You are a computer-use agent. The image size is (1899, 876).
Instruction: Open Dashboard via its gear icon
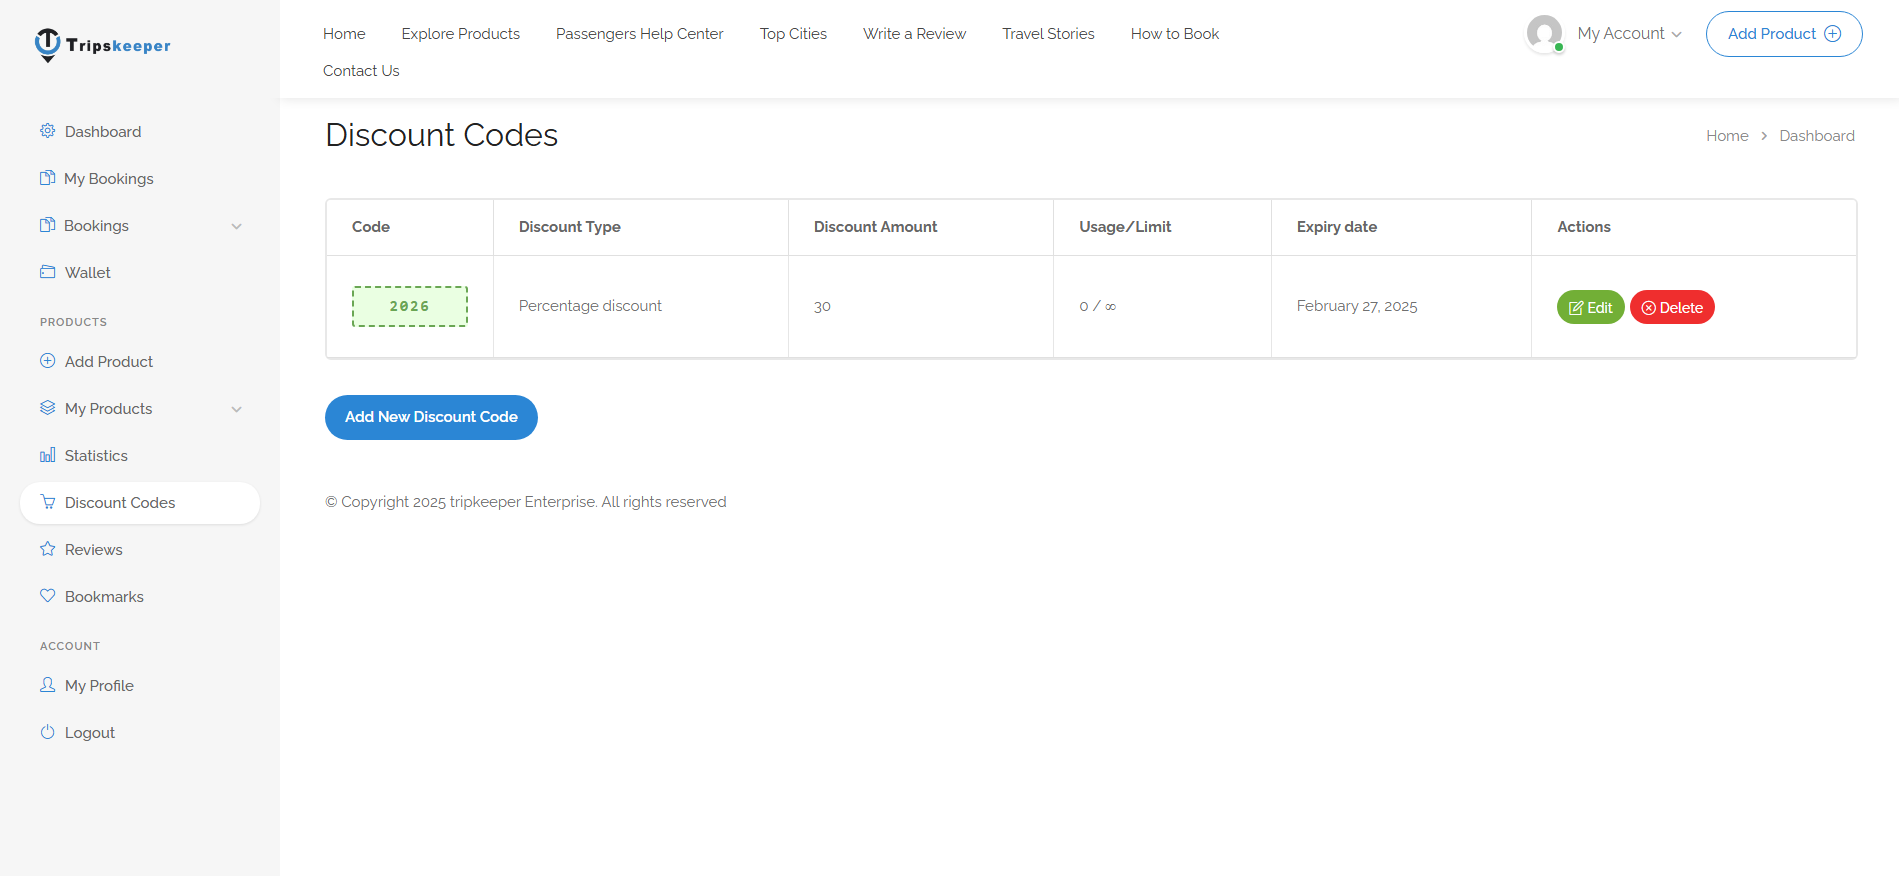pyautogui.click(x=47, y=131)
